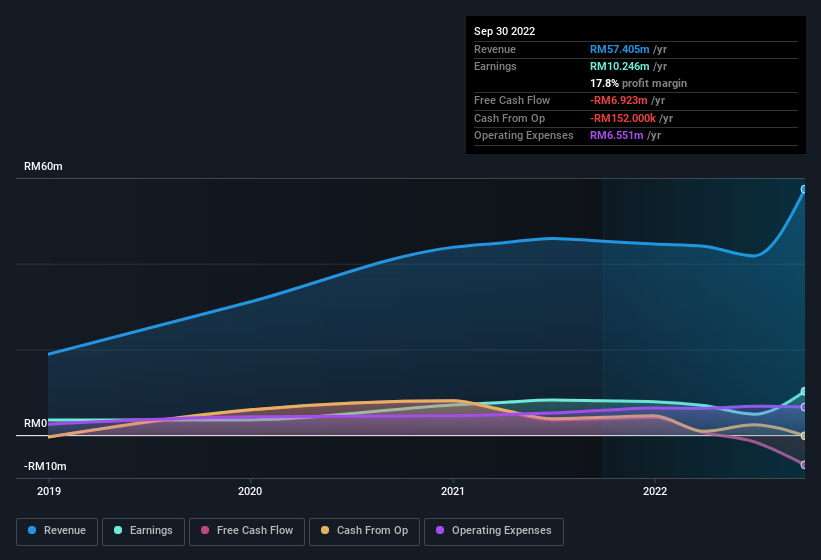Click the -RM152.000k cash from op value
This screenshot has height=560, width=821.
pyautogui.click(x=623, y=118)
